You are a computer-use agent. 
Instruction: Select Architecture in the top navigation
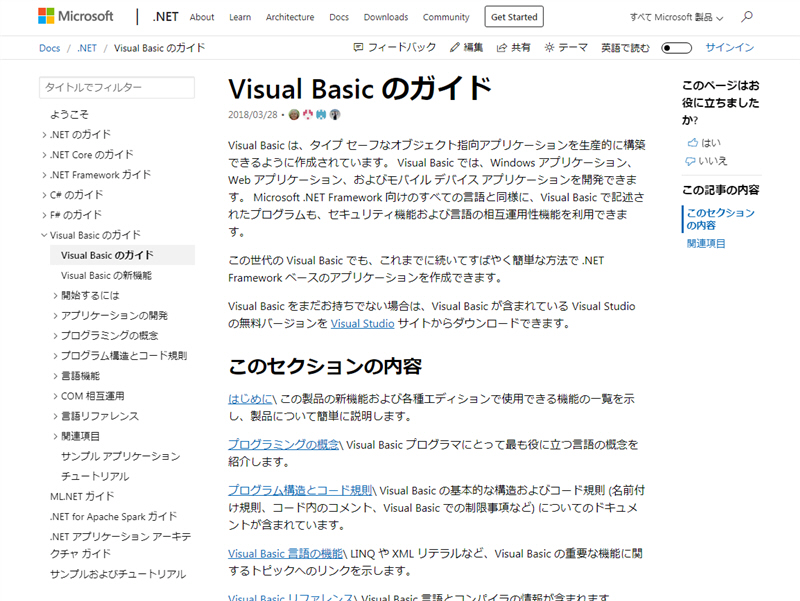pyautogui.click(x=290, y=17)
